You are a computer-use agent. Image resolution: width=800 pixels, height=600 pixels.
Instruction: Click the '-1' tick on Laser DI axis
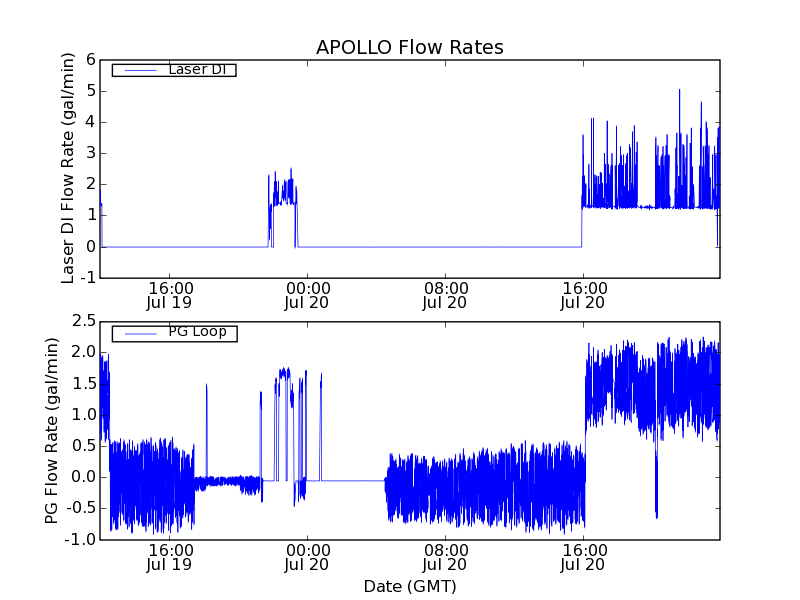pyautogui.click(x=88, y=278)
